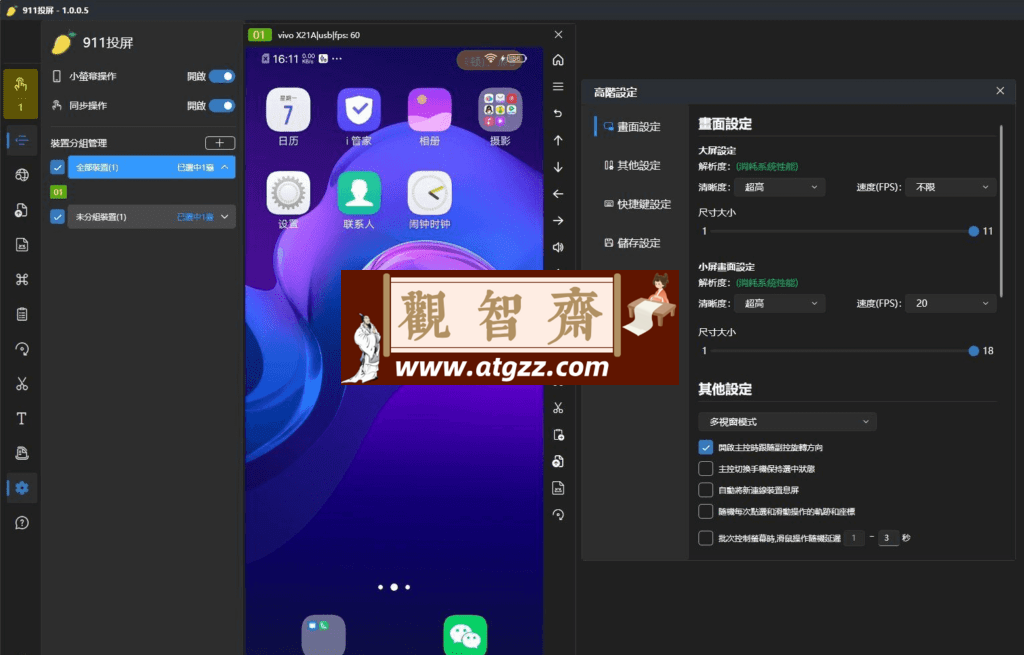Open the globe icon in left sidebar

pos(22,175)
